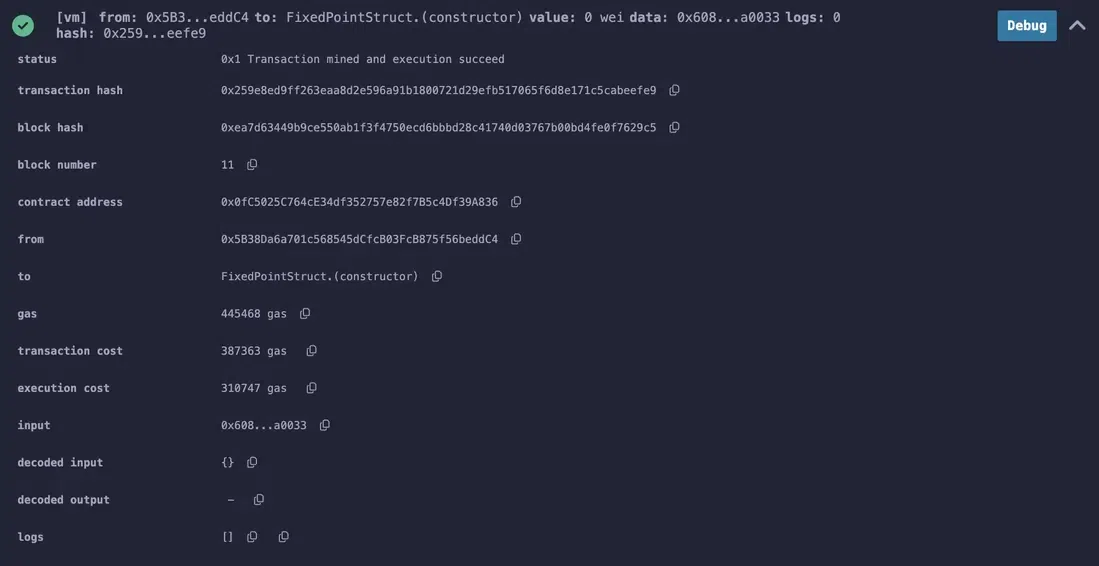Copy the execution cost value
The width and height of the screenshot is (1099, 566).
point(311,387)
